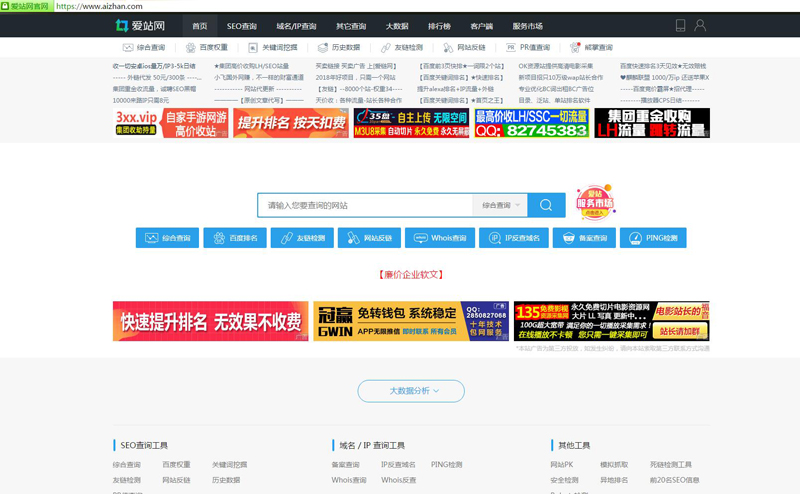This screenshot has height=494, width=800.
Task: Open the 死链检测工具 footer link
Action: 670,465
